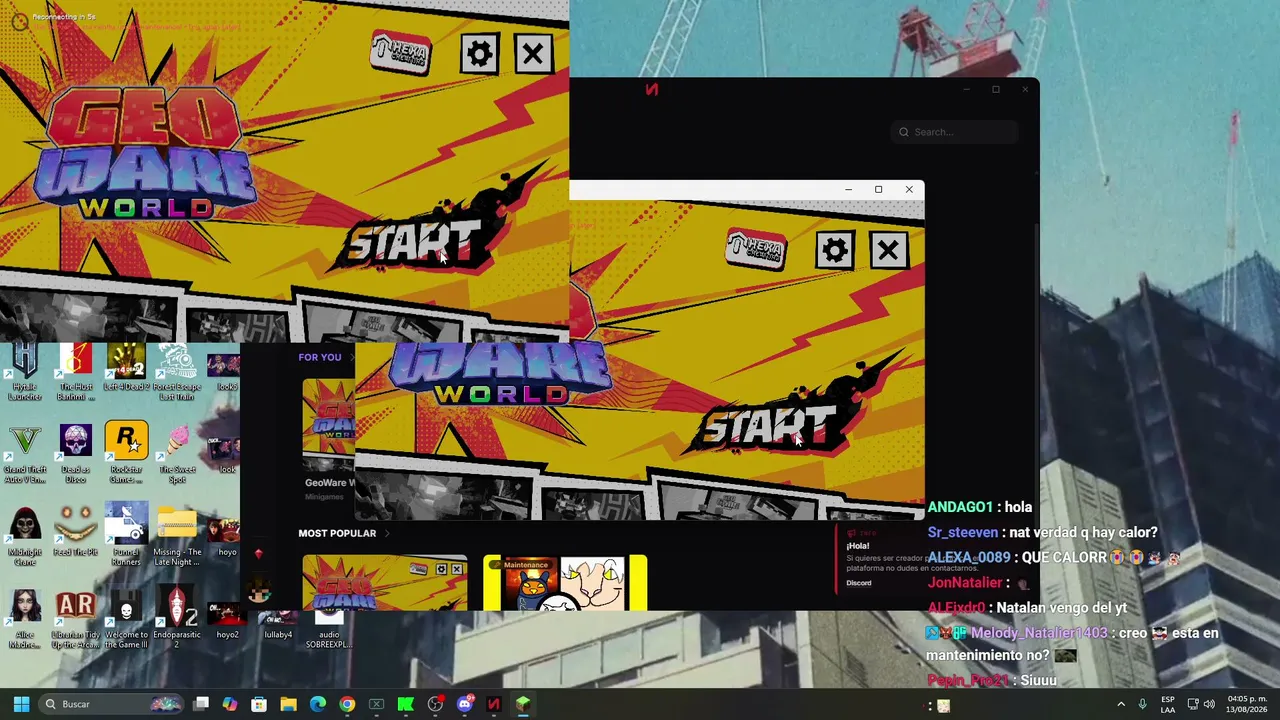Open the clock showing 04:05 p. m.
This screenshot has height=720, width=1280.
1246,704
